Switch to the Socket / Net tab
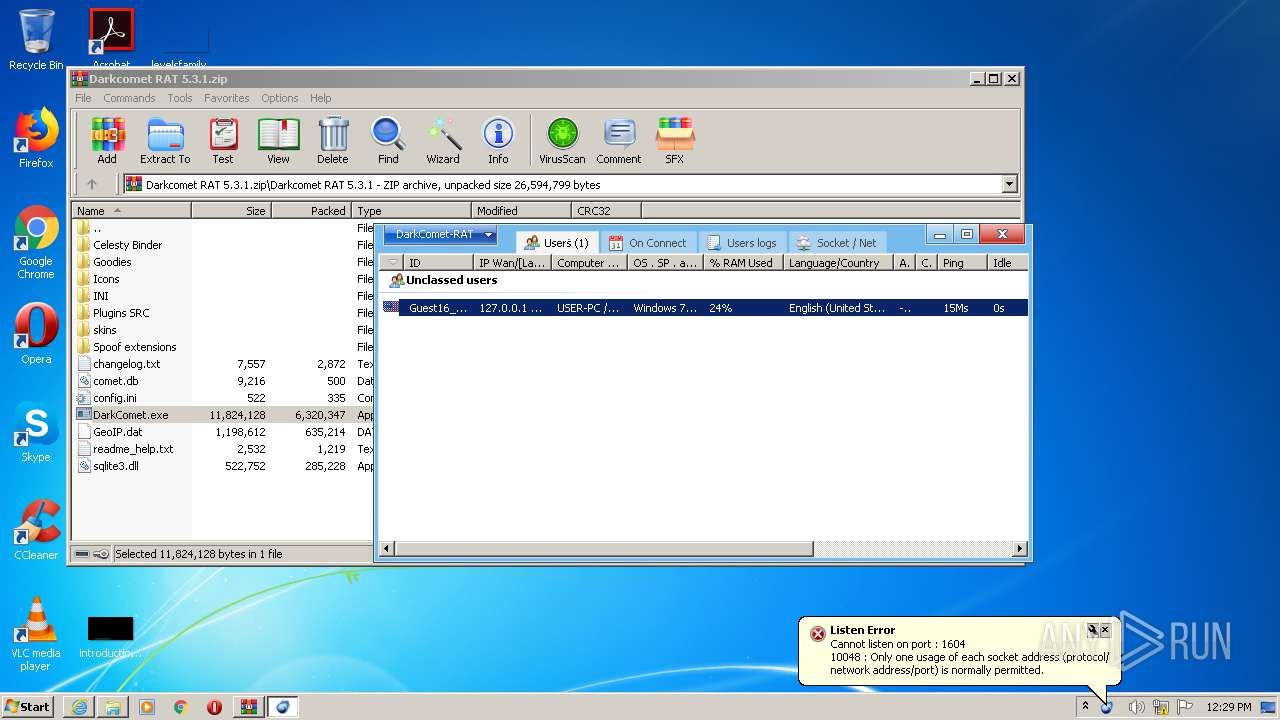The image size is (1280, 720). click(x=836, y=243)
